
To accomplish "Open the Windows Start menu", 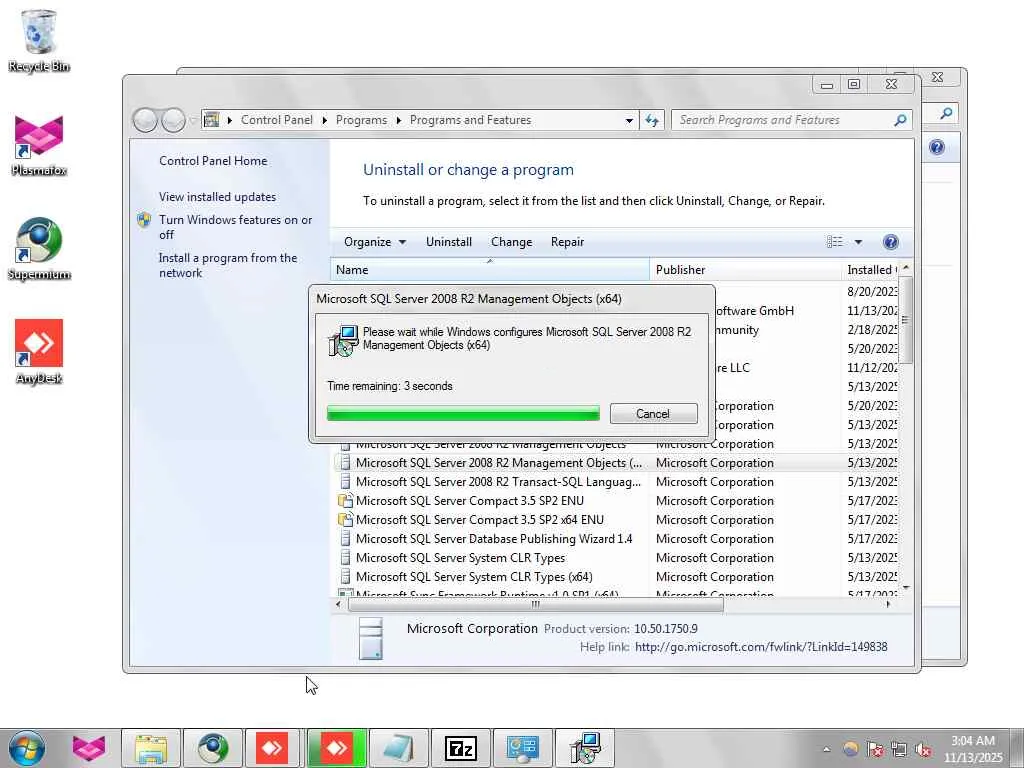I will click(27, 748).
